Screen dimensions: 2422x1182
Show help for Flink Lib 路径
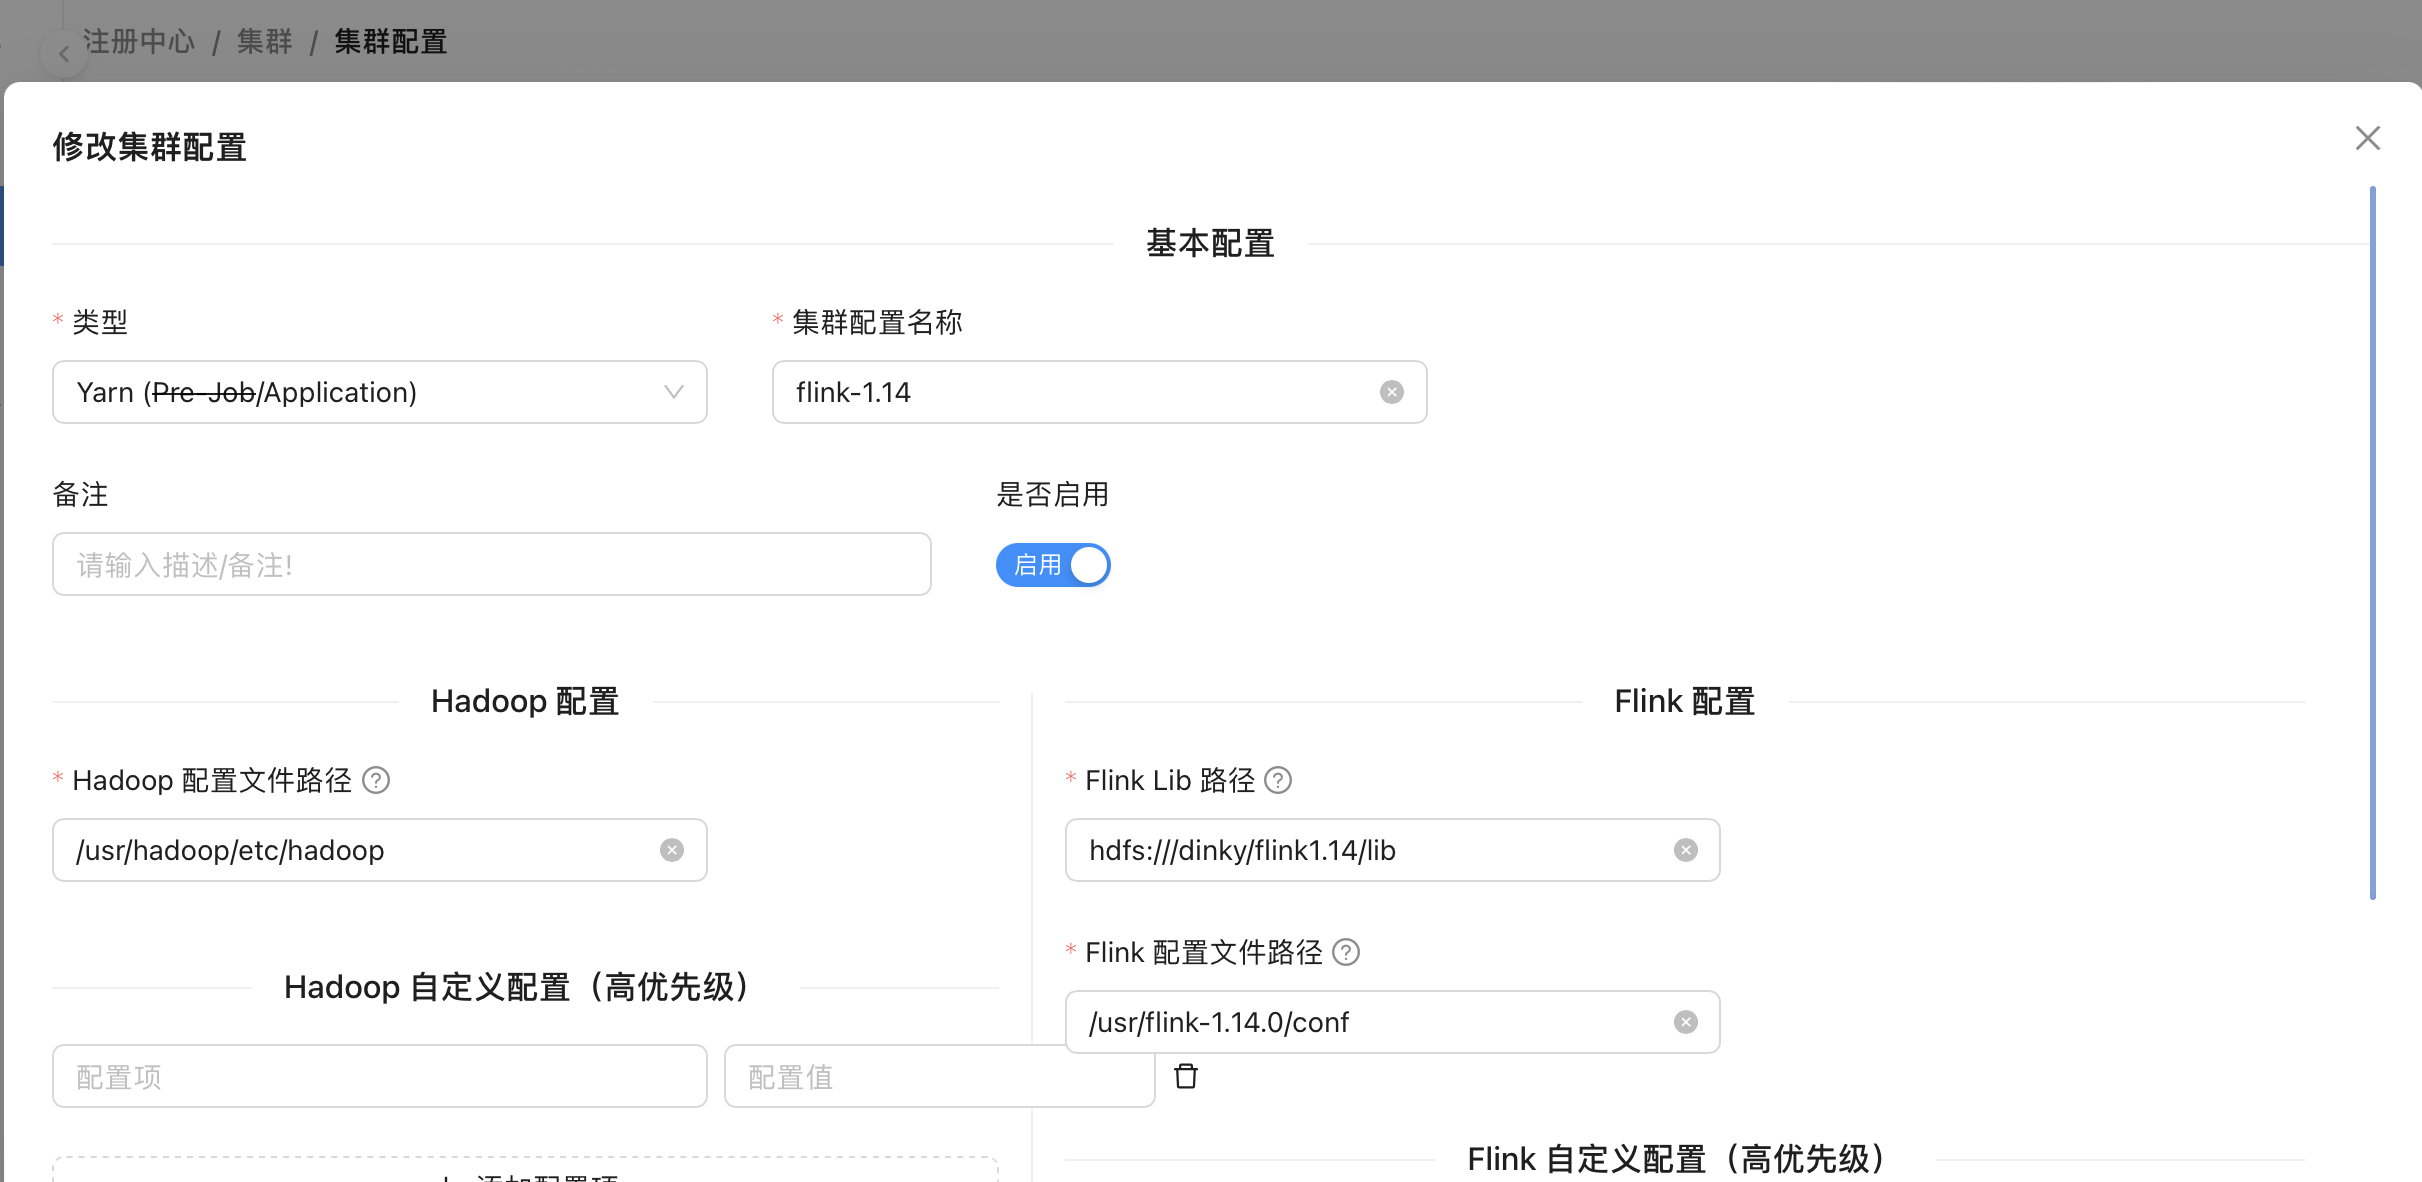point(1278,780)
